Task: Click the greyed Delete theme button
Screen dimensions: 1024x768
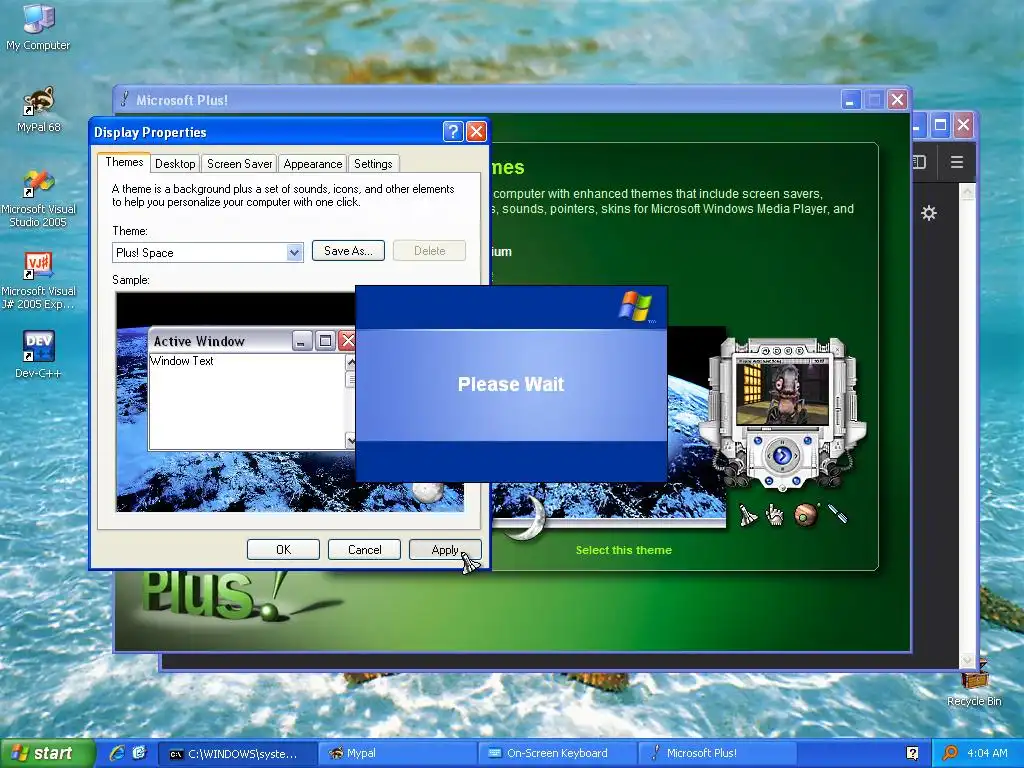Action: click(429, 251)
